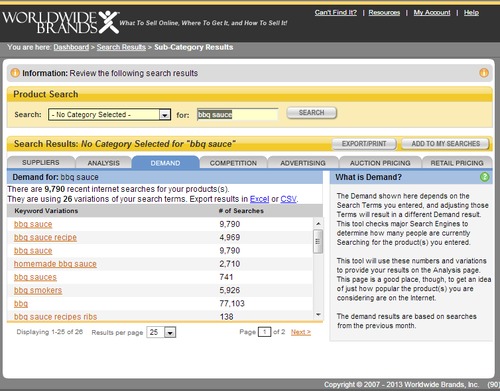Click the 138 searches value
This screenshot has height=391, width=500.
(x=226, y=317)
